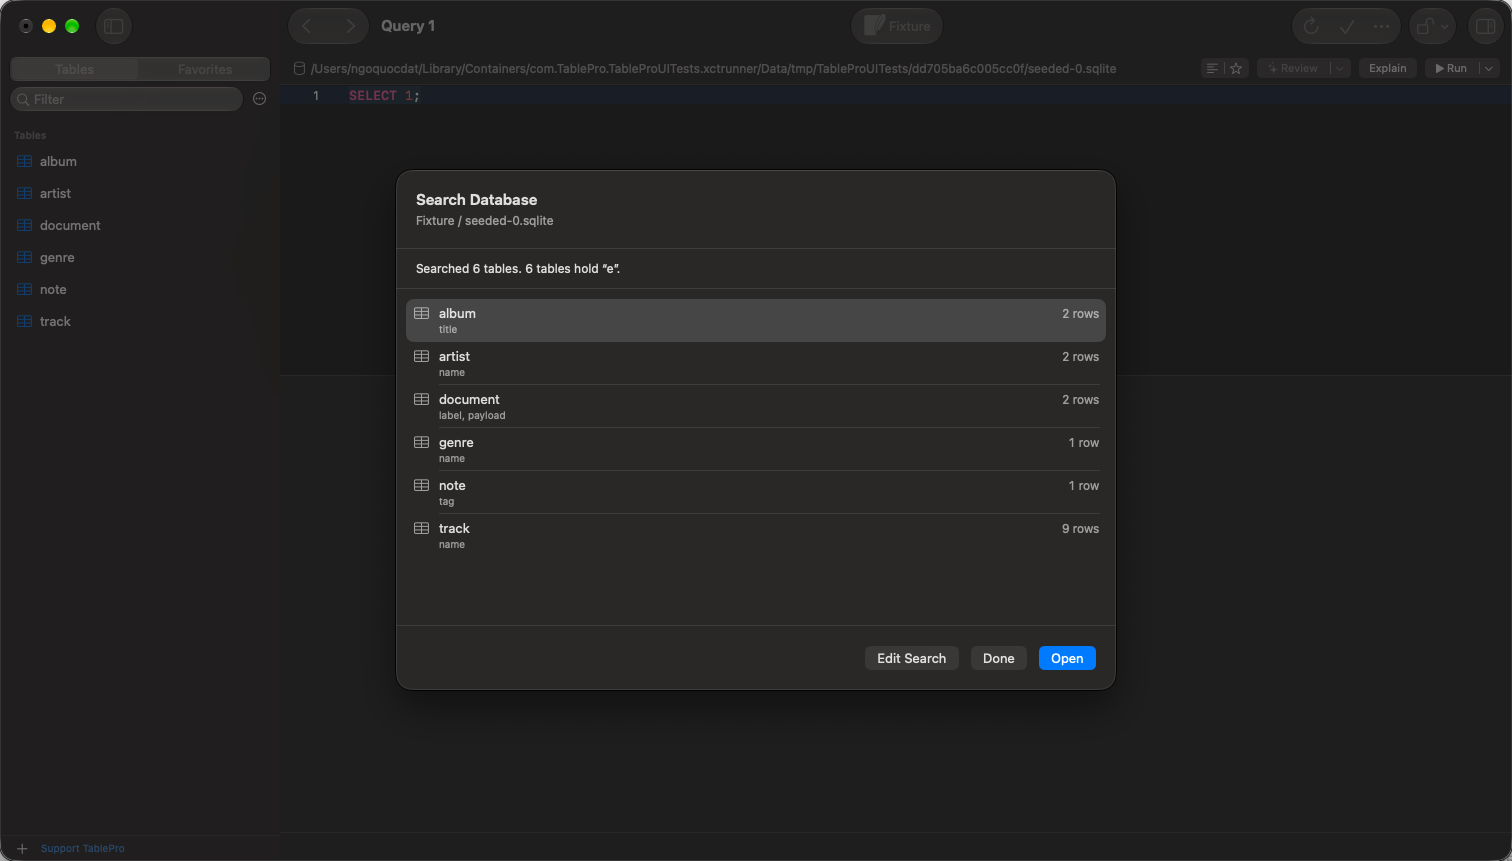The width and height of the screenshot is (1512, 861).
Task: Select the album result with 2 rows
Action: (x=756, y=320)
